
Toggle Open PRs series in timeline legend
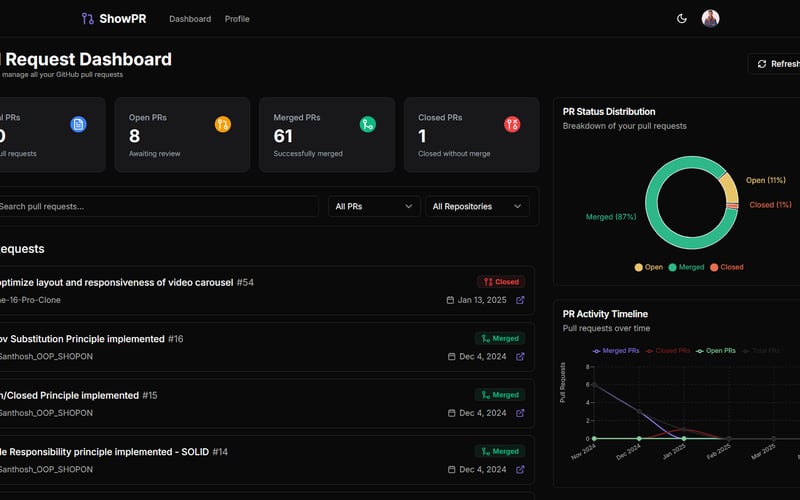(x=715, y=351)
